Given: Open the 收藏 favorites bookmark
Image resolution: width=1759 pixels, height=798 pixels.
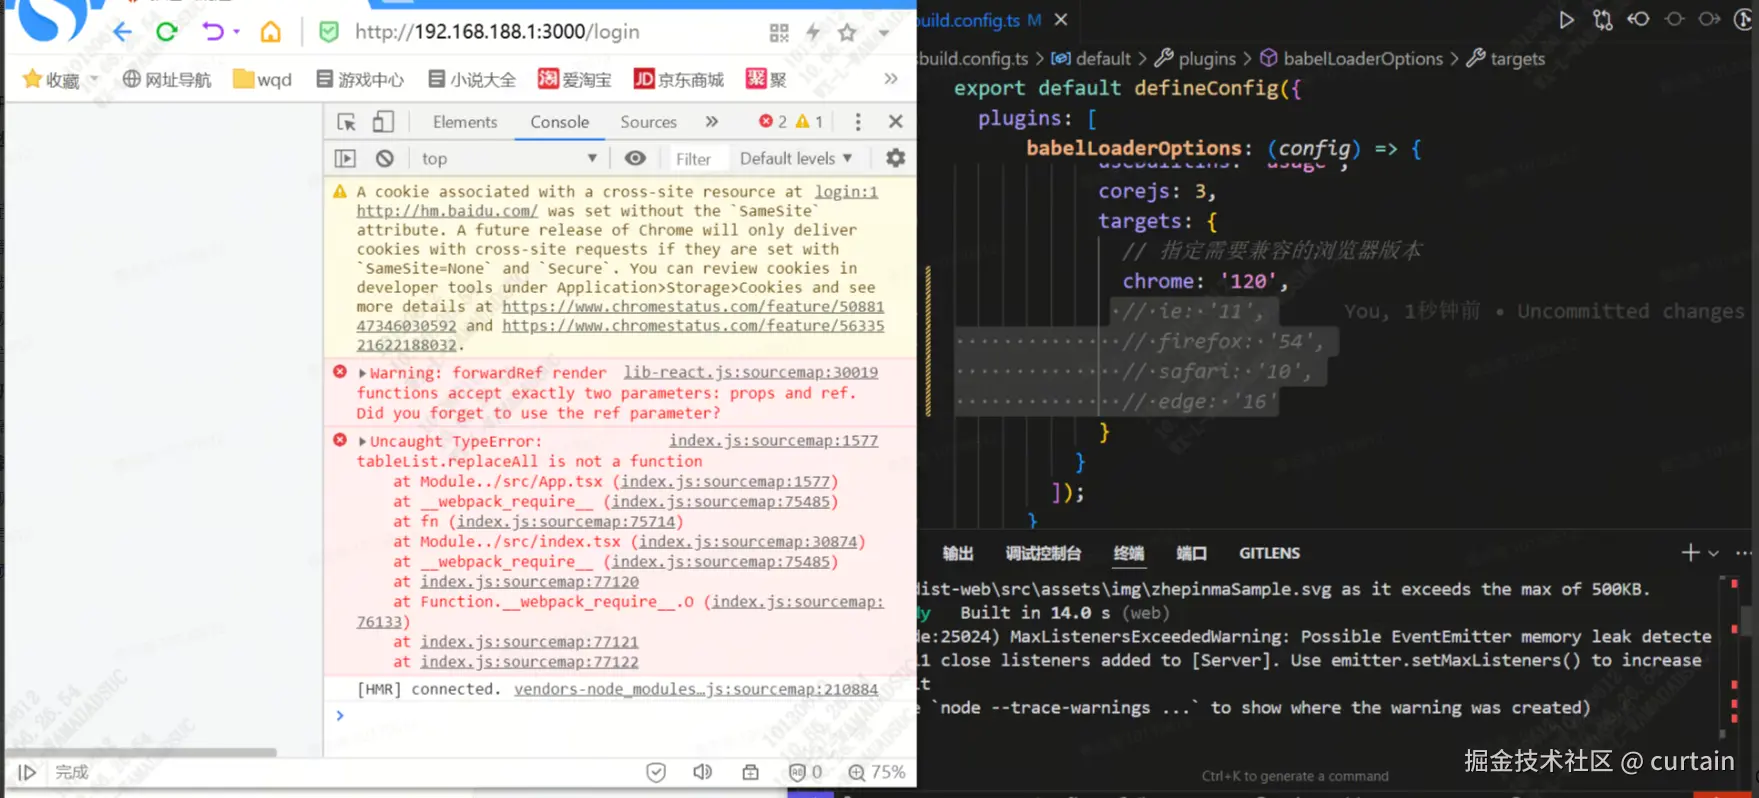Looking at the screenshot, I should (52, 79).
